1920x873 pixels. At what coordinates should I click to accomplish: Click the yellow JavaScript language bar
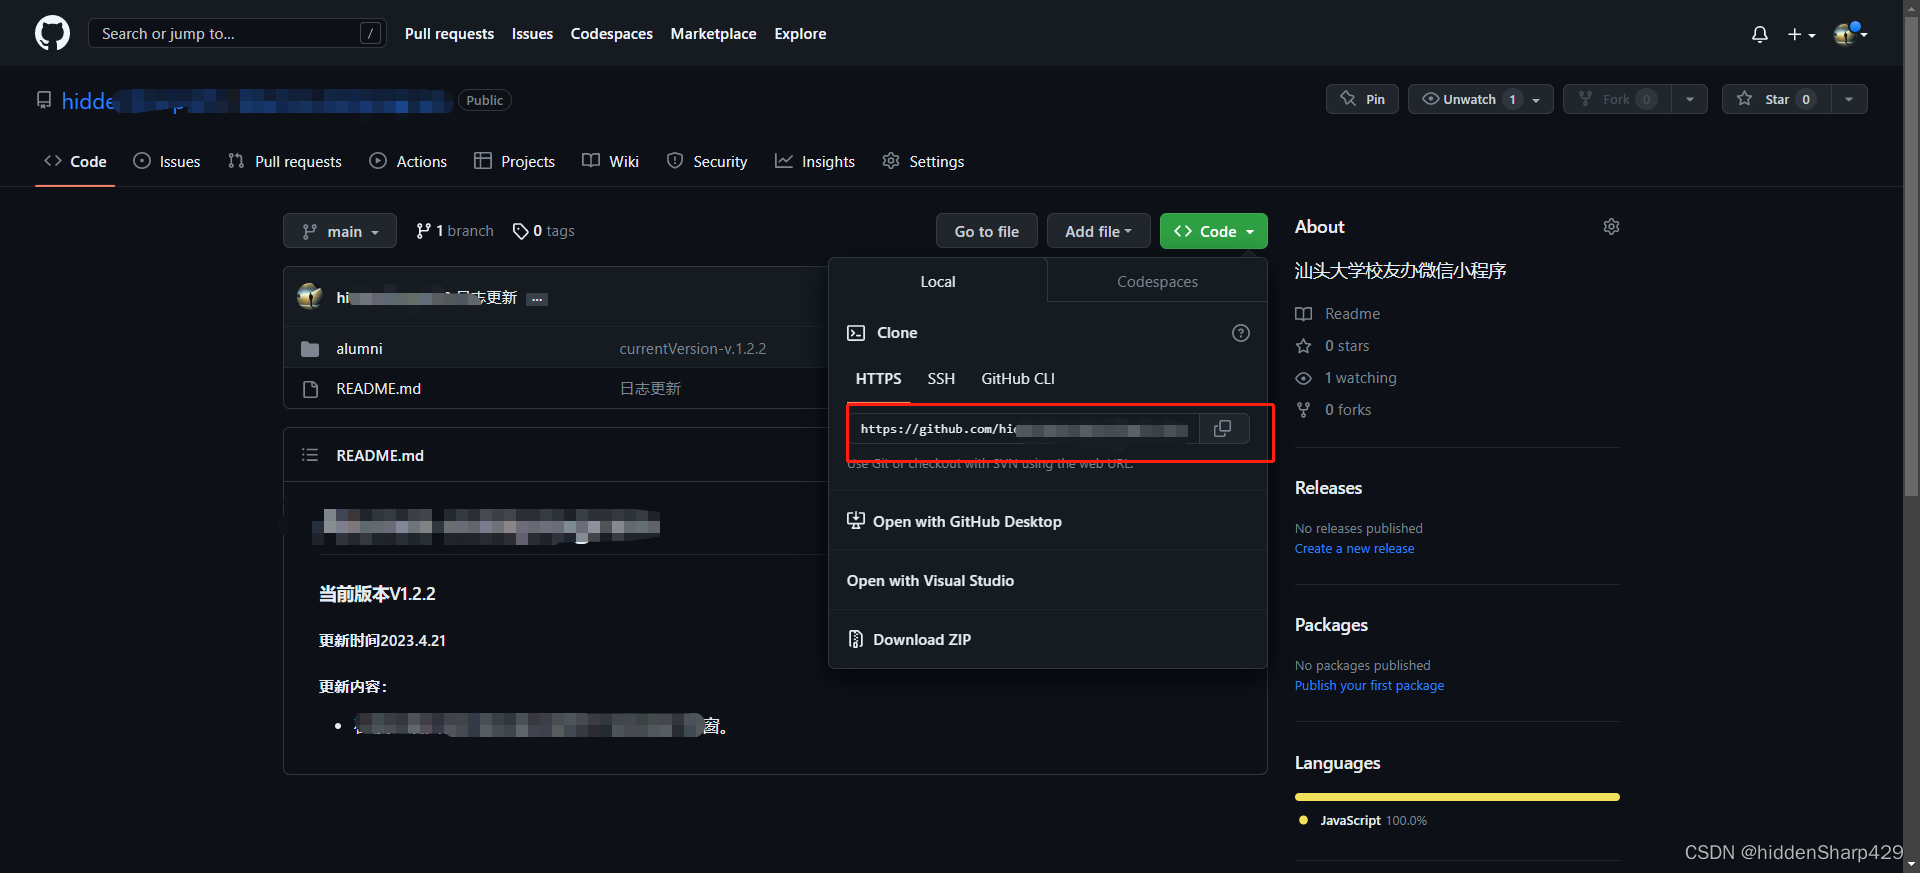(x=1457, y=797)
